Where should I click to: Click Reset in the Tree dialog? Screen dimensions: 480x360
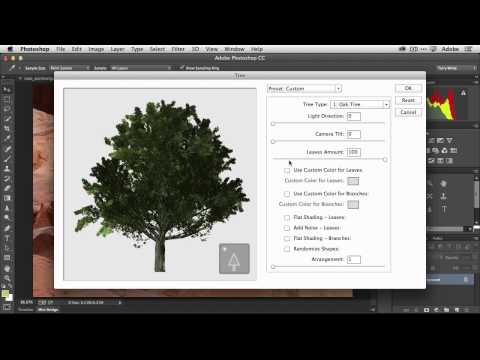pos(408,100)
